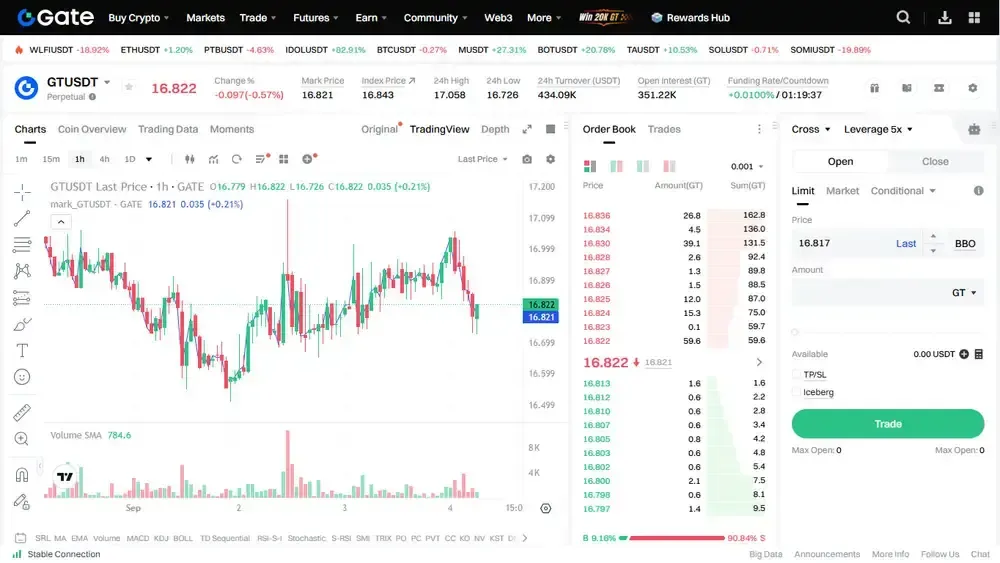This screenshot has width=1000, height=563.
Task: Change candlestick chart type icon
Action: (189, 159)
